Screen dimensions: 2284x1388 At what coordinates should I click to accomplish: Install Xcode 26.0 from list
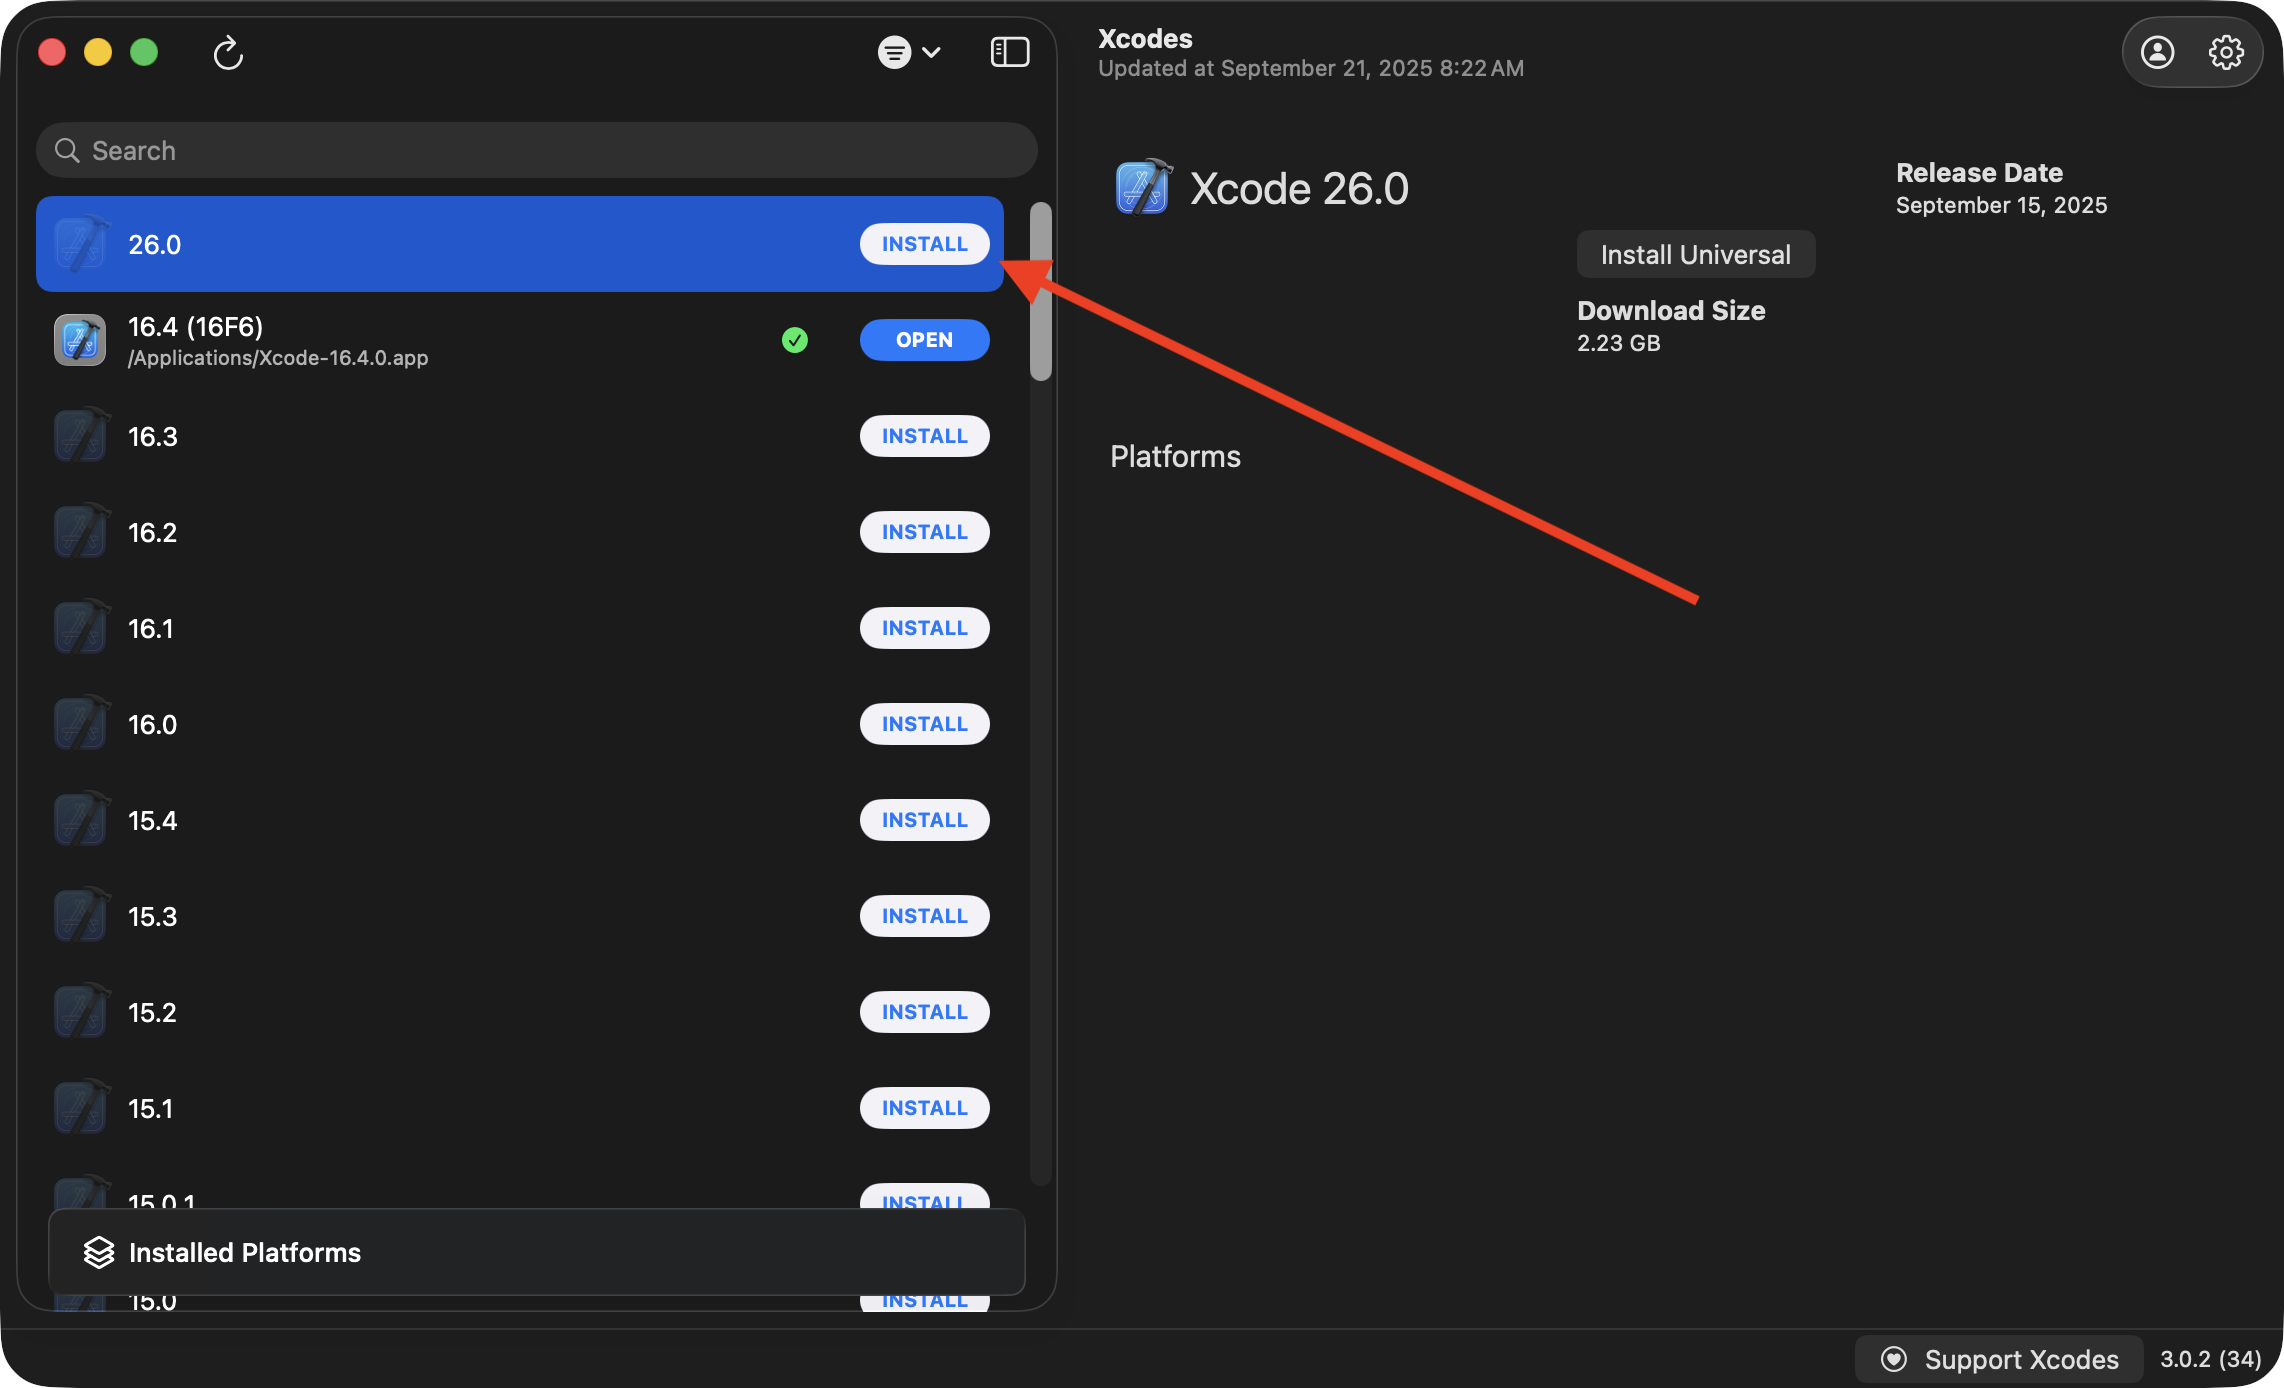tap(924, 244)
